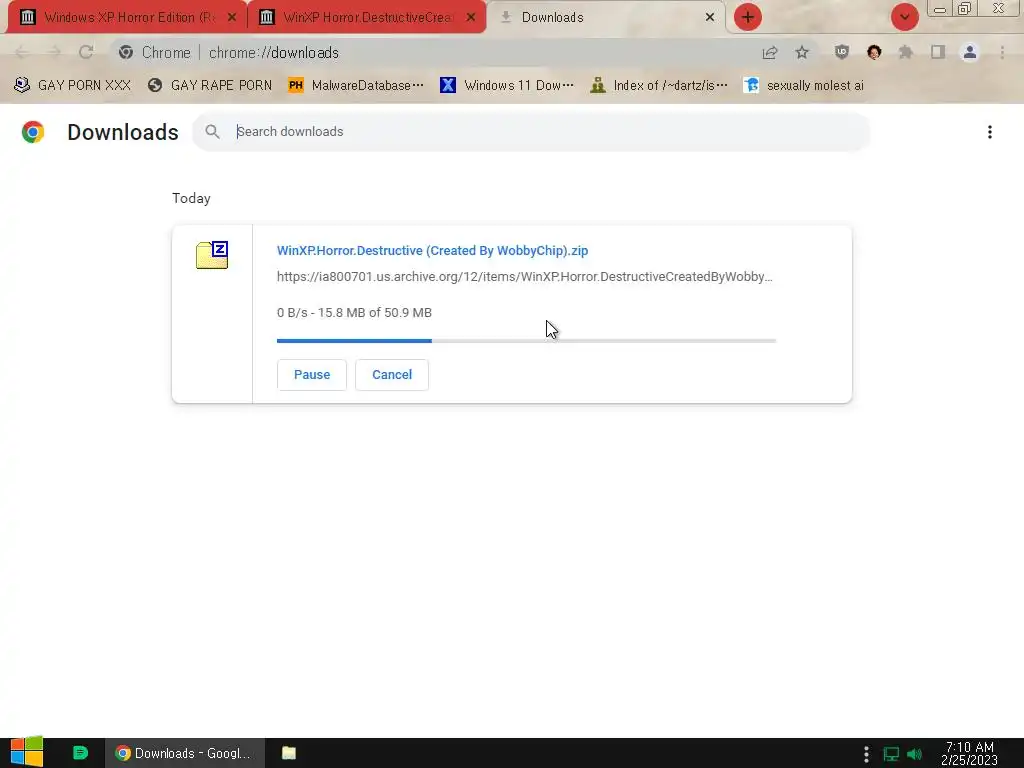The width and height of the screenshot is (1024, 768).
Task: Show hidden tray icons via the dots
Action: pos(866,754)
